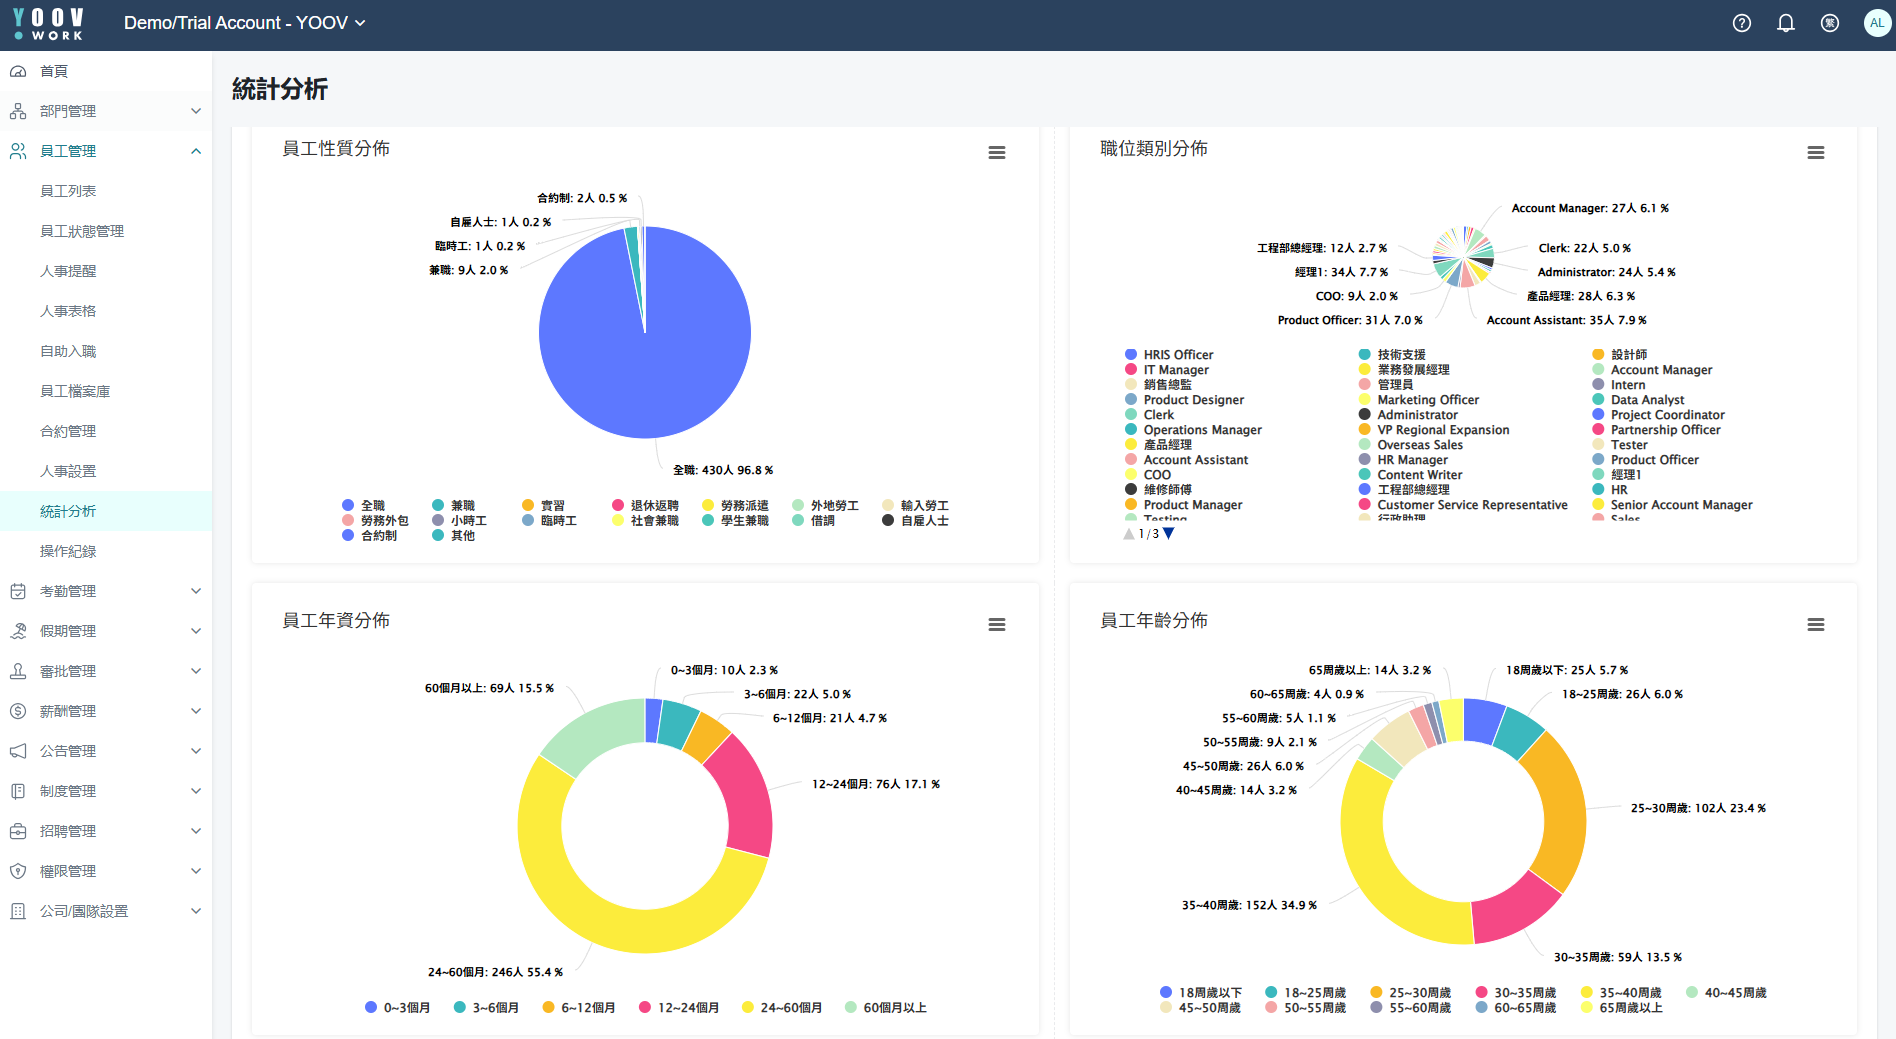Open hamburger menu of 員工年資分佈 chart
Viewport: 1896px width, 1039px height.
996,625
